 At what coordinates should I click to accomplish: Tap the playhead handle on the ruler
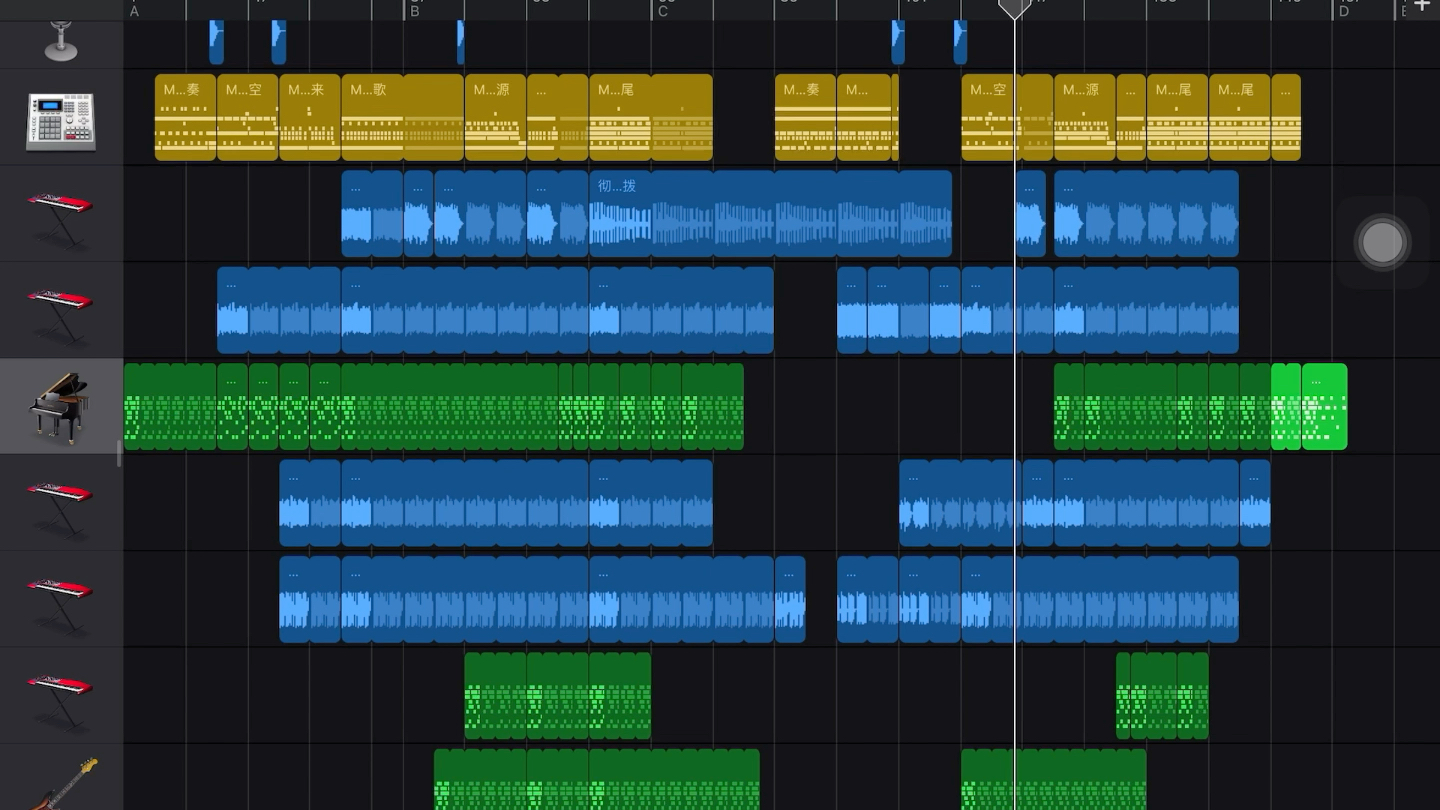1015,9
